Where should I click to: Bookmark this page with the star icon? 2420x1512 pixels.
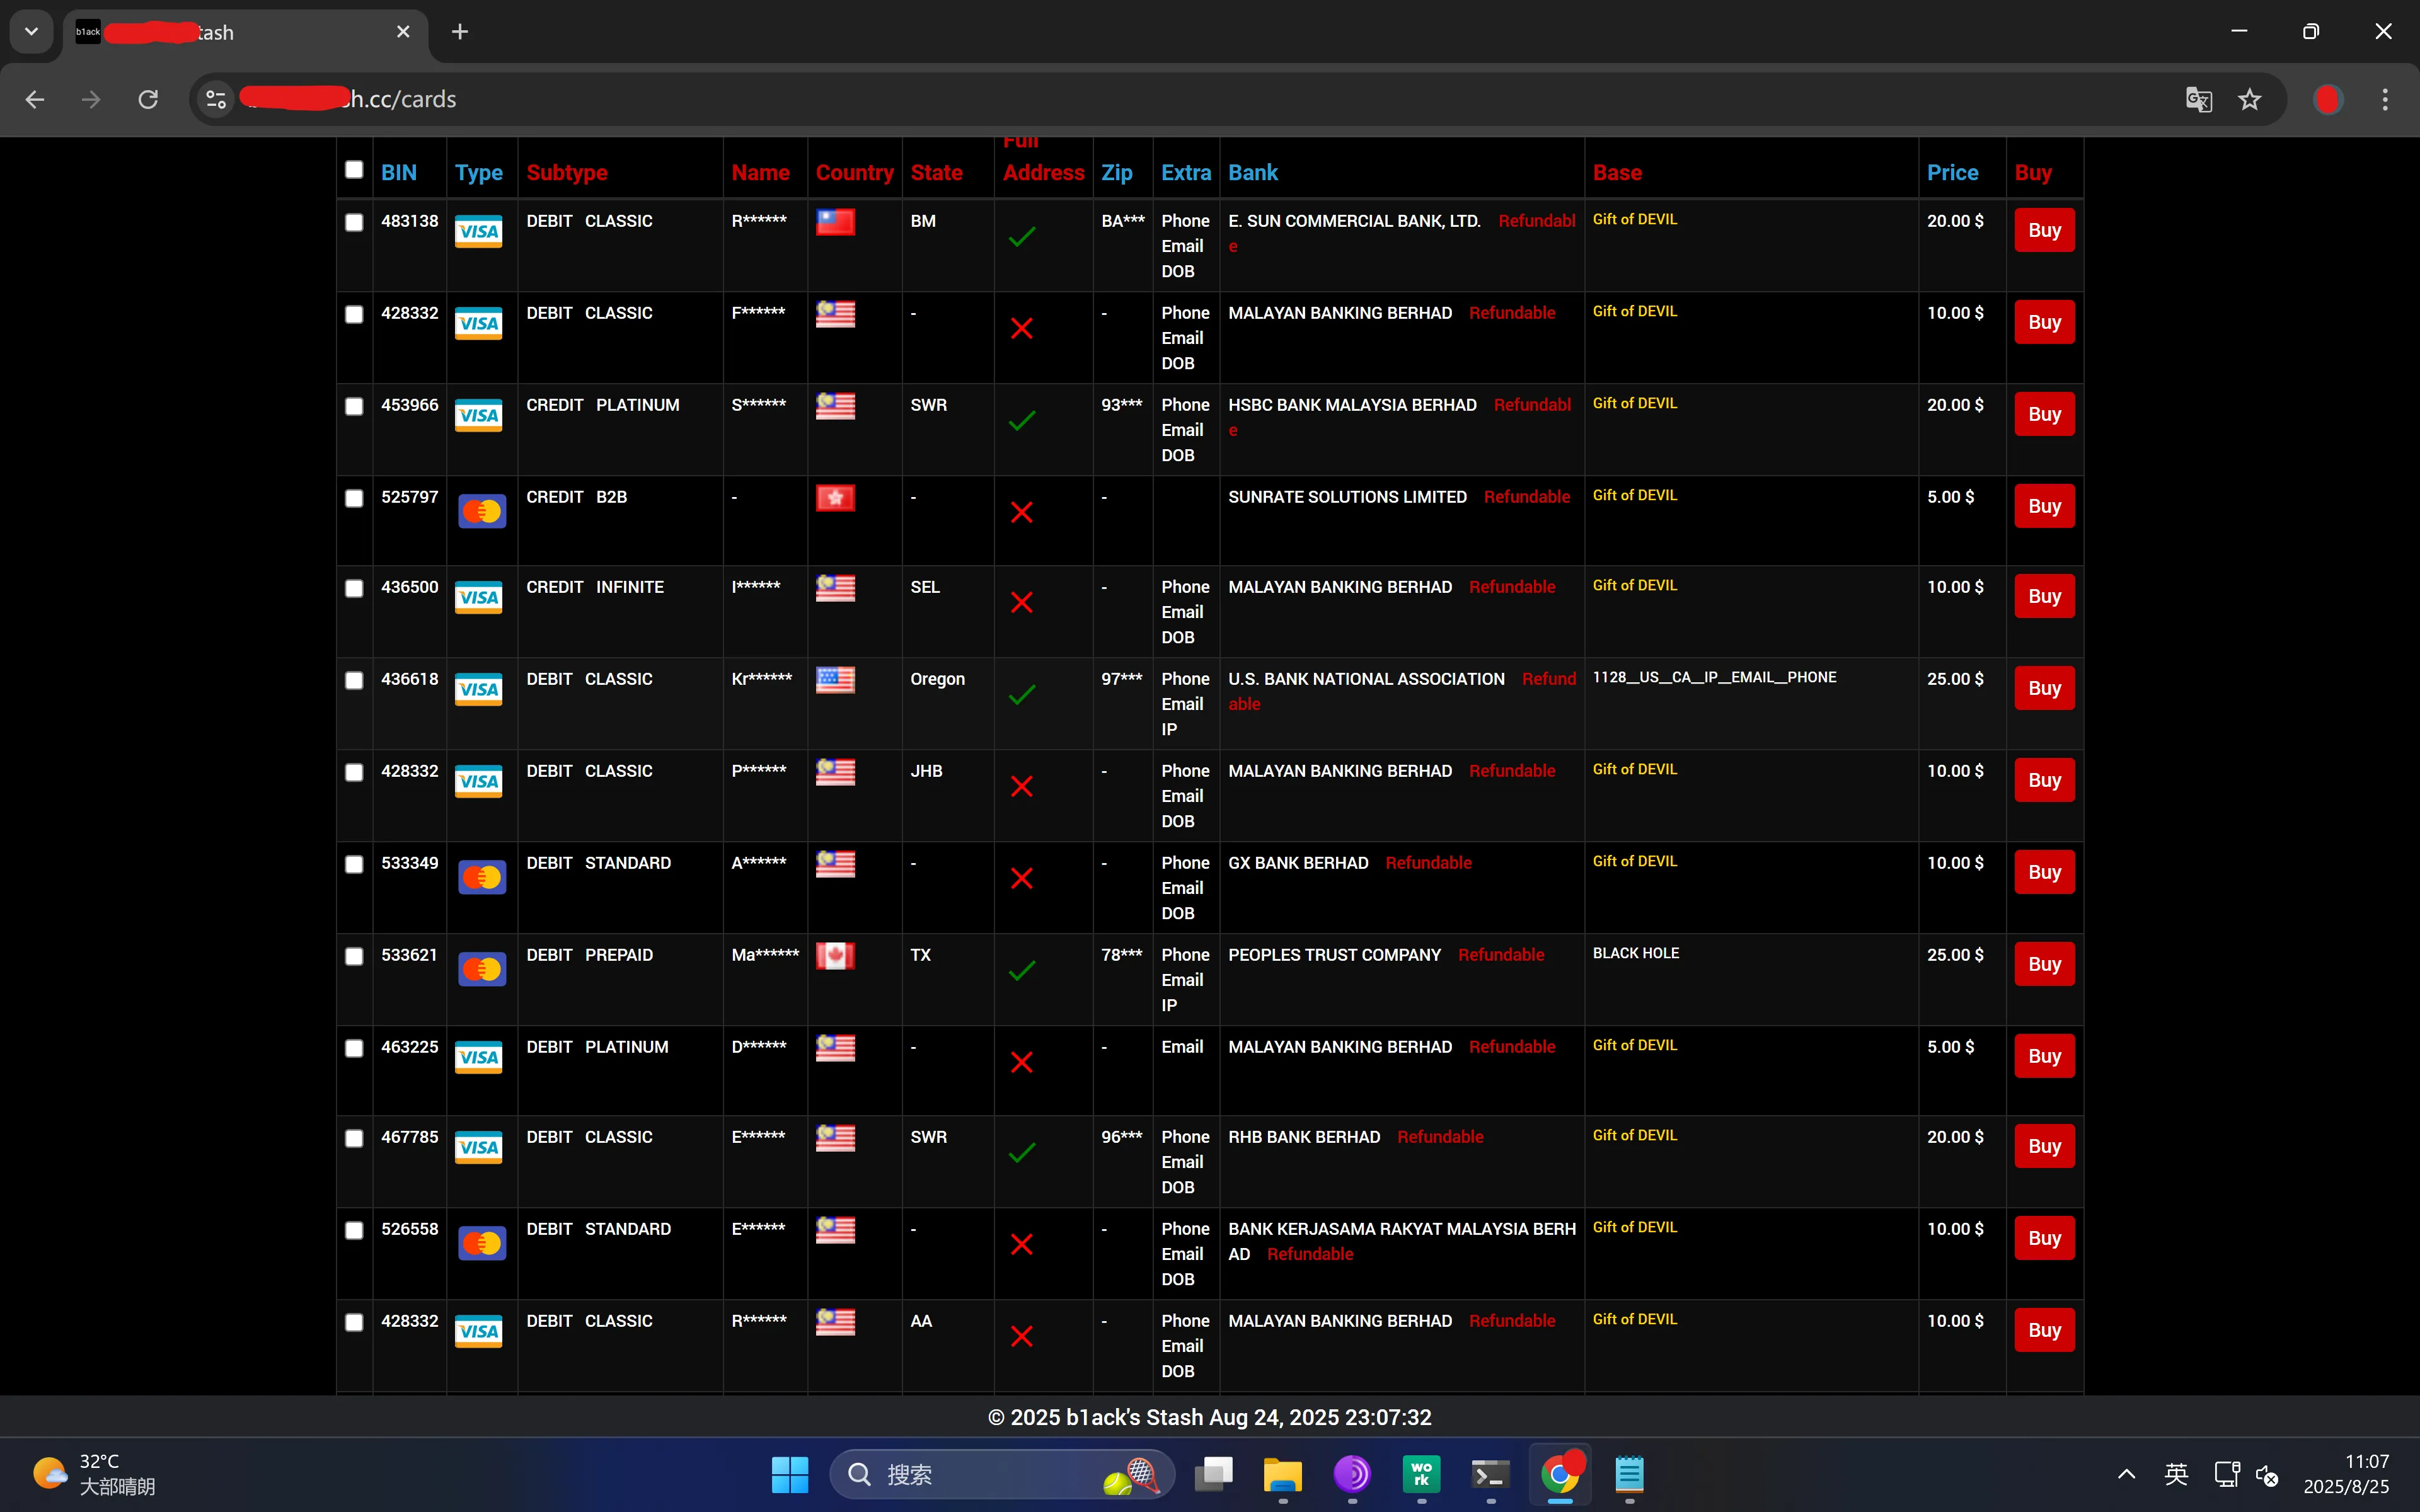pyautogui.click(x=2250, y=99)
